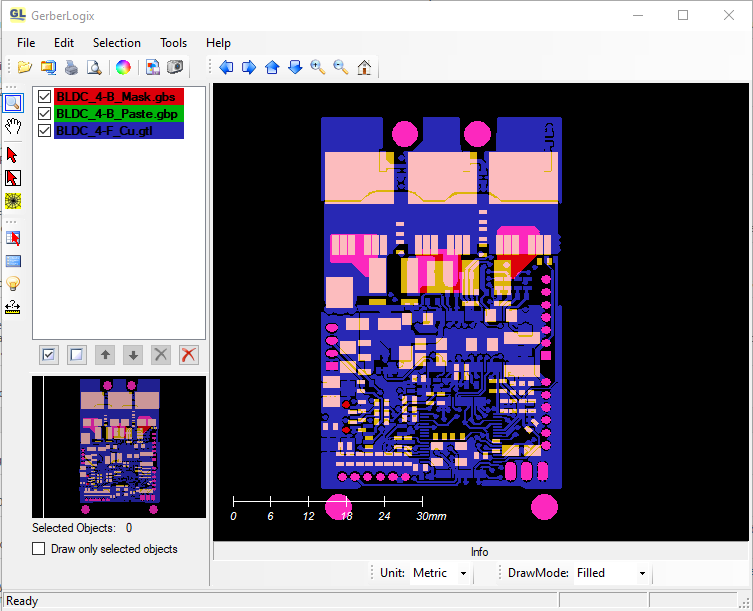Open the color wheel settings
The height and width of the screenshot is (611, 753).
tap(122, 67)
